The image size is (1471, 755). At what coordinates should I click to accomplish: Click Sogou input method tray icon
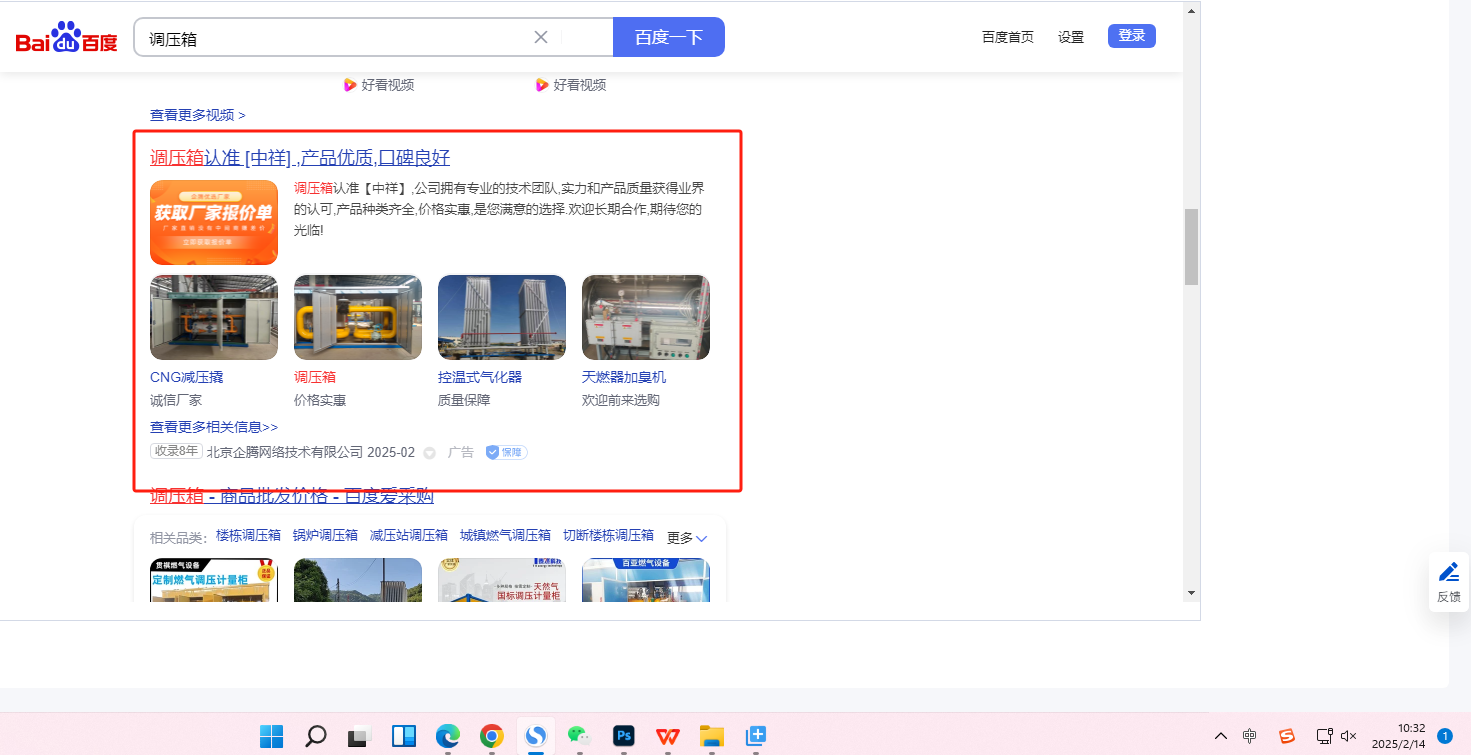coord(1287,736)
